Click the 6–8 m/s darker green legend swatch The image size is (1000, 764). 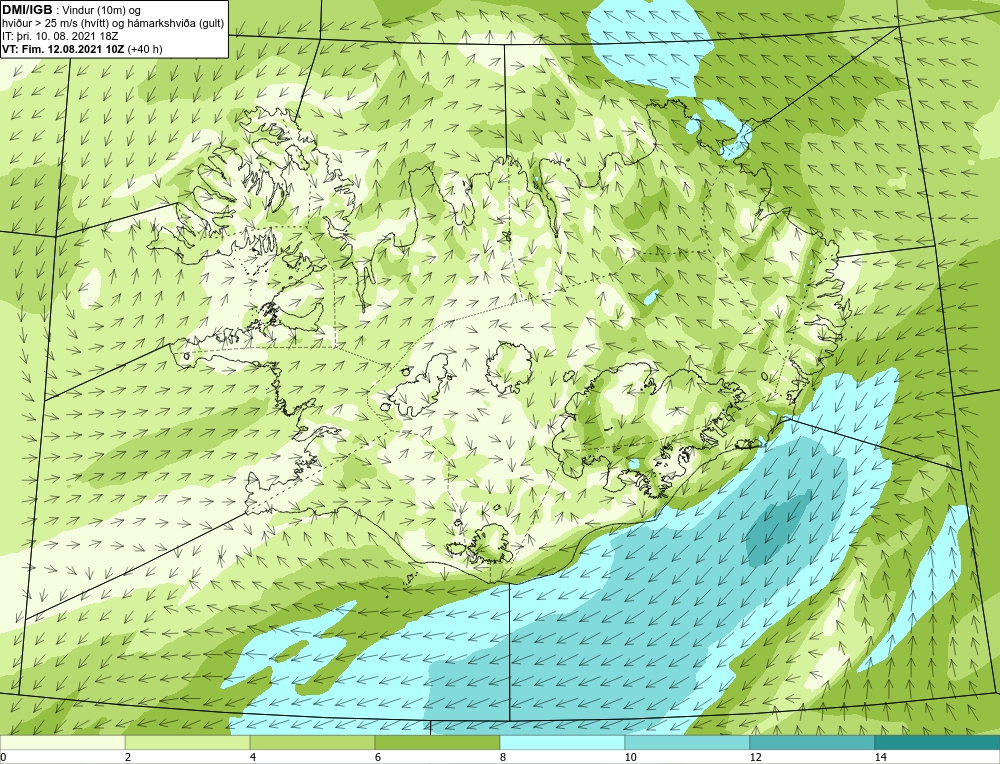click(x=438, y=742)
